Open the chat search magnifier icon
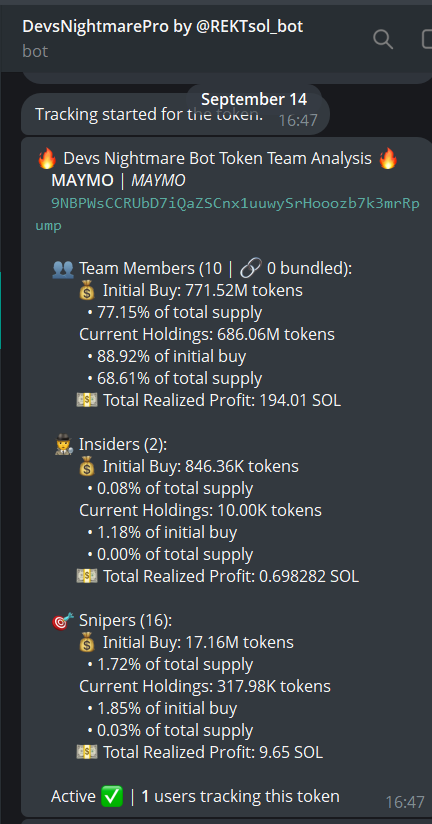Screen dimensions: 432x824 tap(383, 39)
